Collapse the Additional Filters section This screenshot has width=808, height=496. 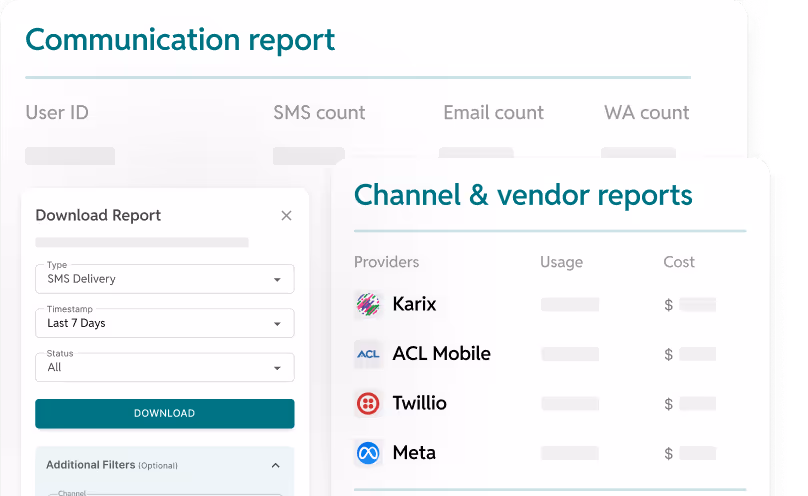276,466
